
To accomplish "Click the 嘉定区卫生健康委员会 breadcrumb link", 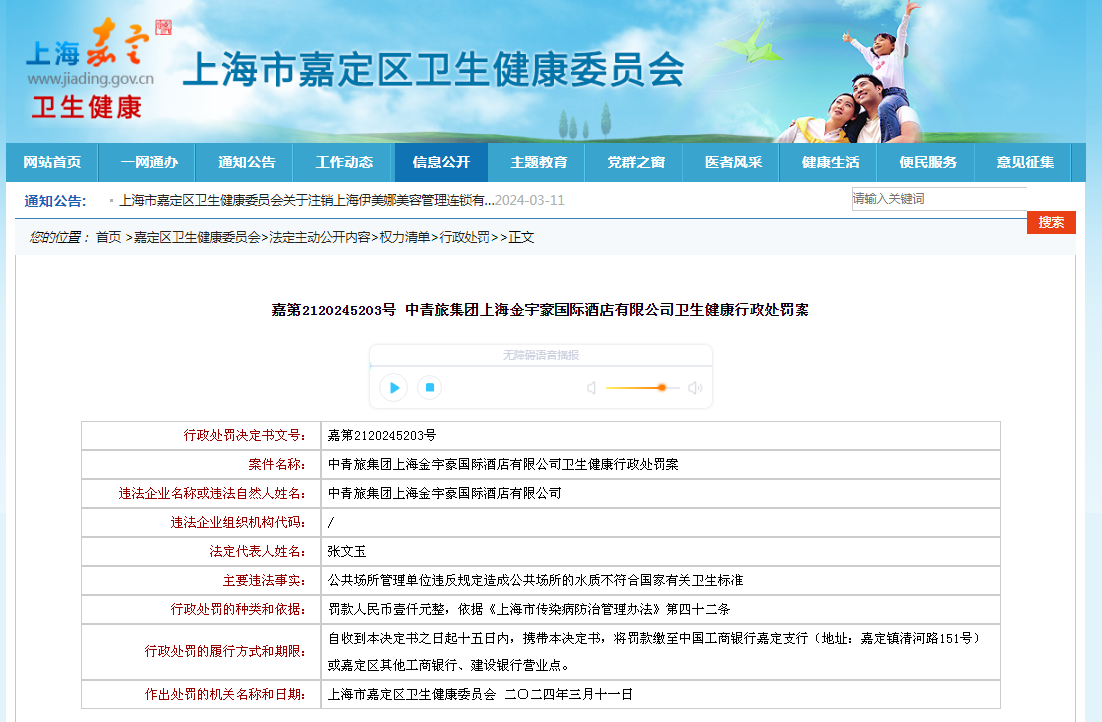I will pos(197,238).
